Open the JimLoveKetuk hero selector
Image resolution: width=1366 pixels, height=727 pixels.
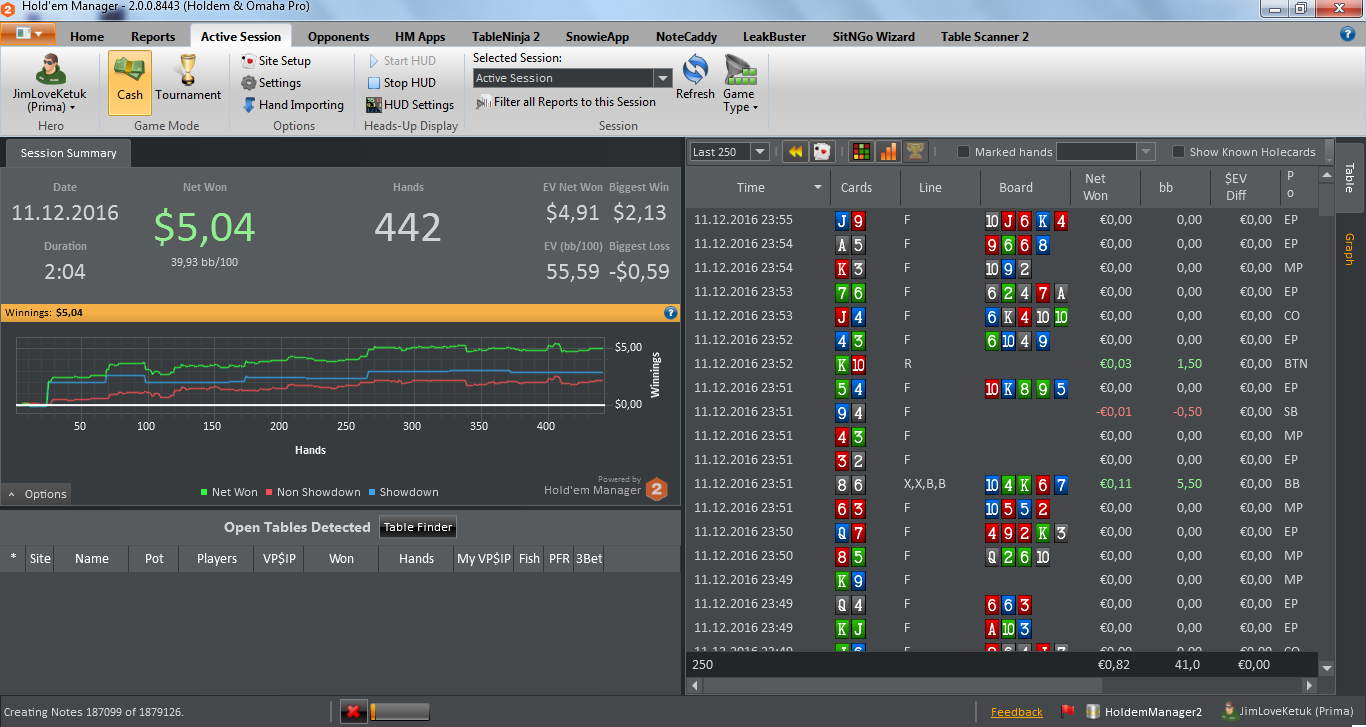click(49, 83)
